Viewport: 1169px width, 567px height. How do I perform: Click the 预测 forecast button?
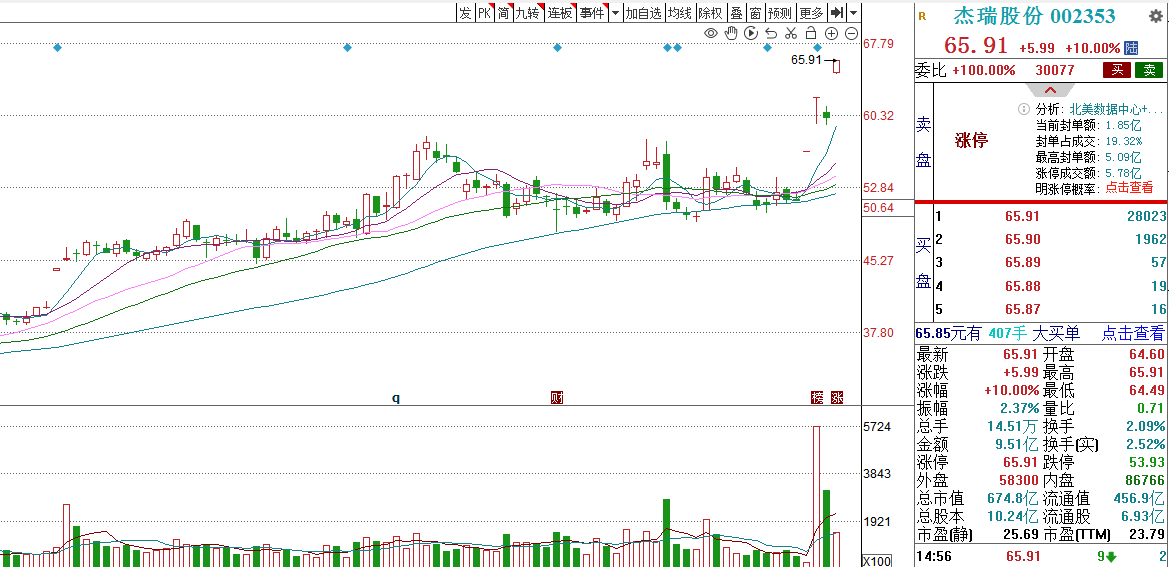pos(780,13)
